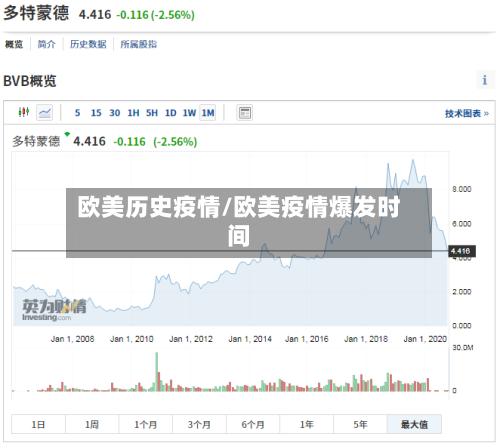Image resolution: width=500 pixels, height=446 pixels.
Task: Click the 多特蒙德 page title
Action: (x=36, y=13)
